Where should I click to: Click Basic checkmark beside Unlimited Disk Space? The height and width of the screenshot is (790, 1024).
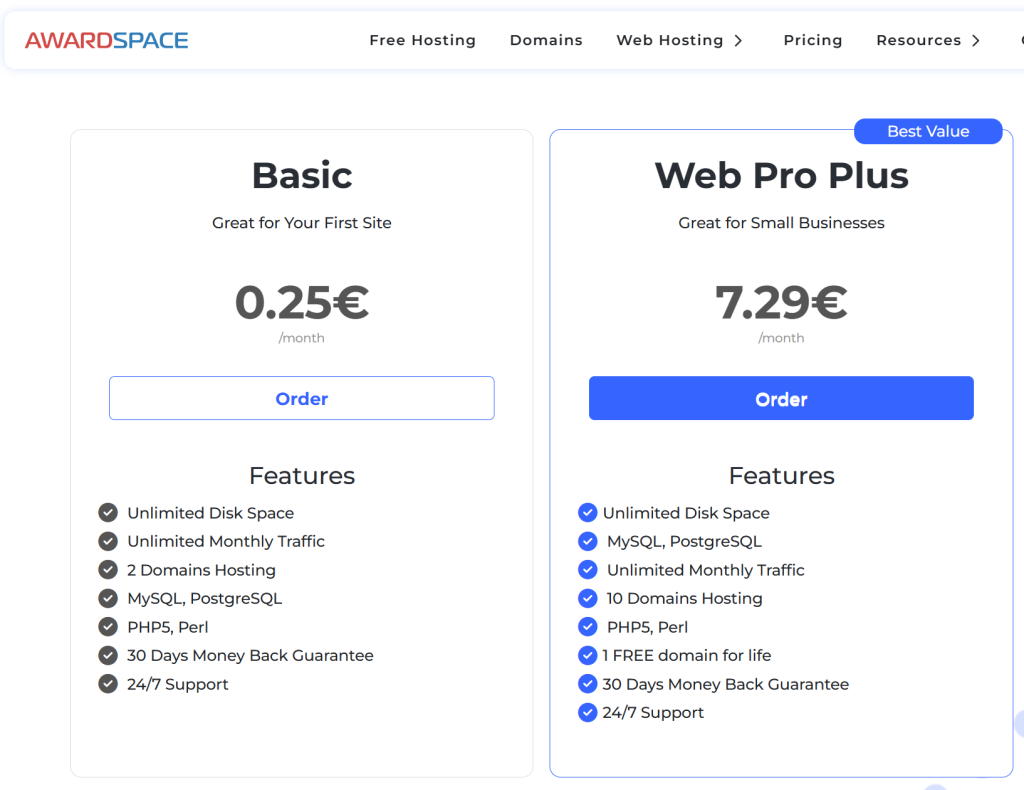[x=108, y=513]
